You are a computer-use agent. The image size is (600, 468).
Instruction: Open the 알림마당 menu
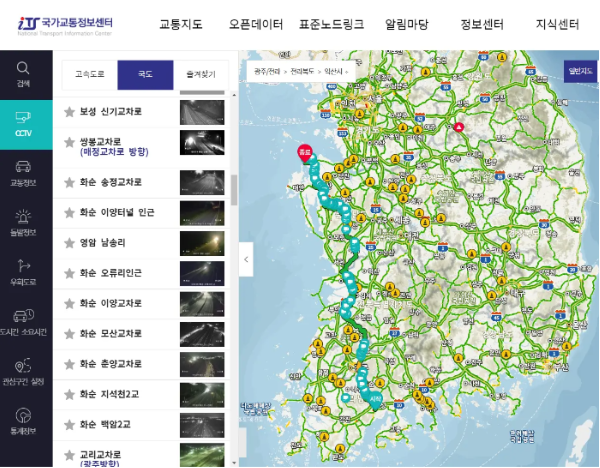[406, 24]
